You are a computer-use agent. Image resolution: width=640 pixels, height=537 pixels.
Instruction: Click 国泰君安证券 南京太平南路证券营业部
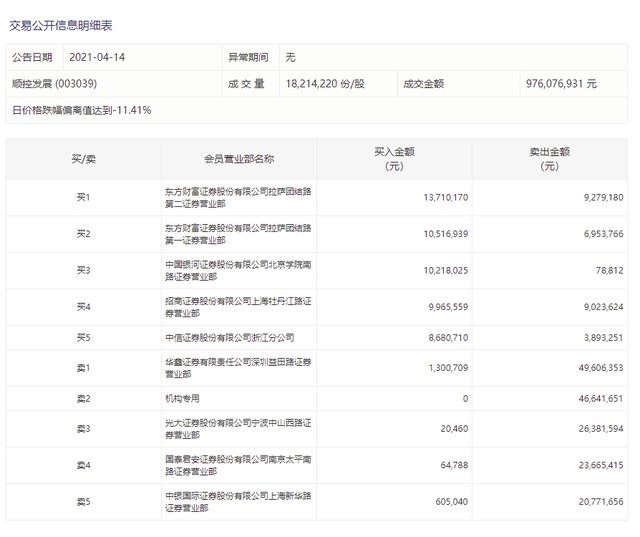pos(238,465)
